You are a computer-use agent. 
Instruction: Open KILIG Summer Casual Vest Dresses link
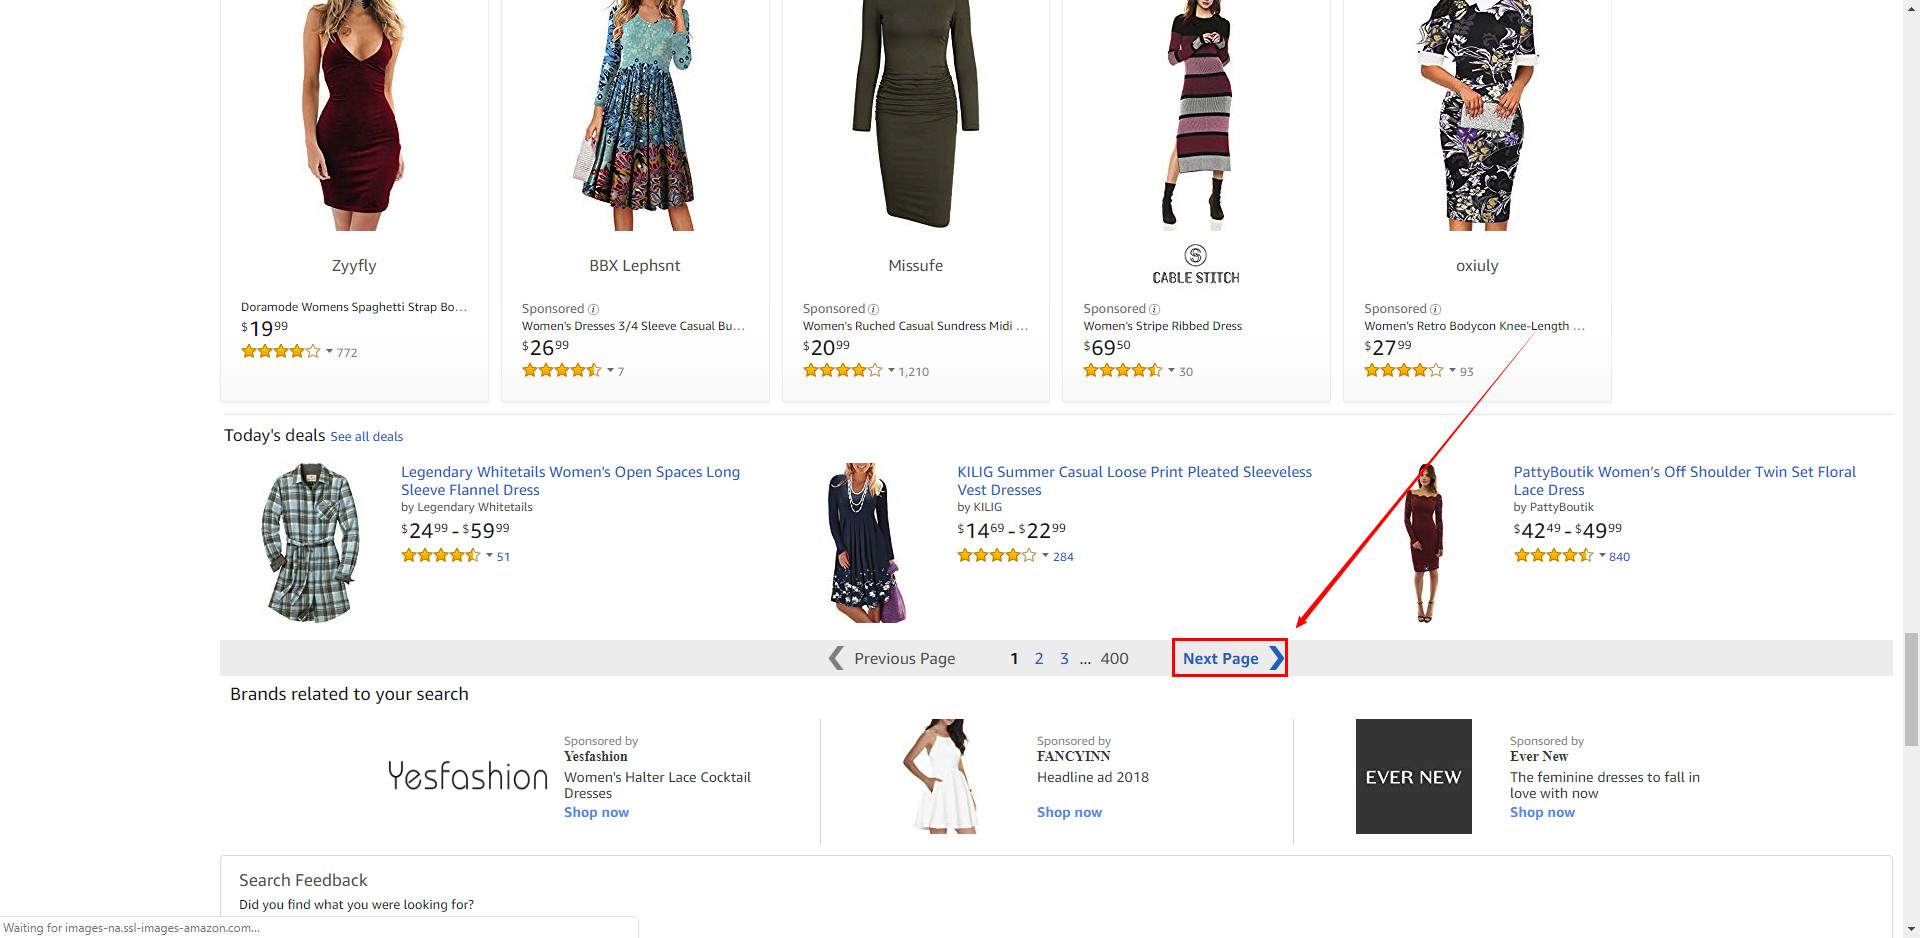pos(1134,481)
